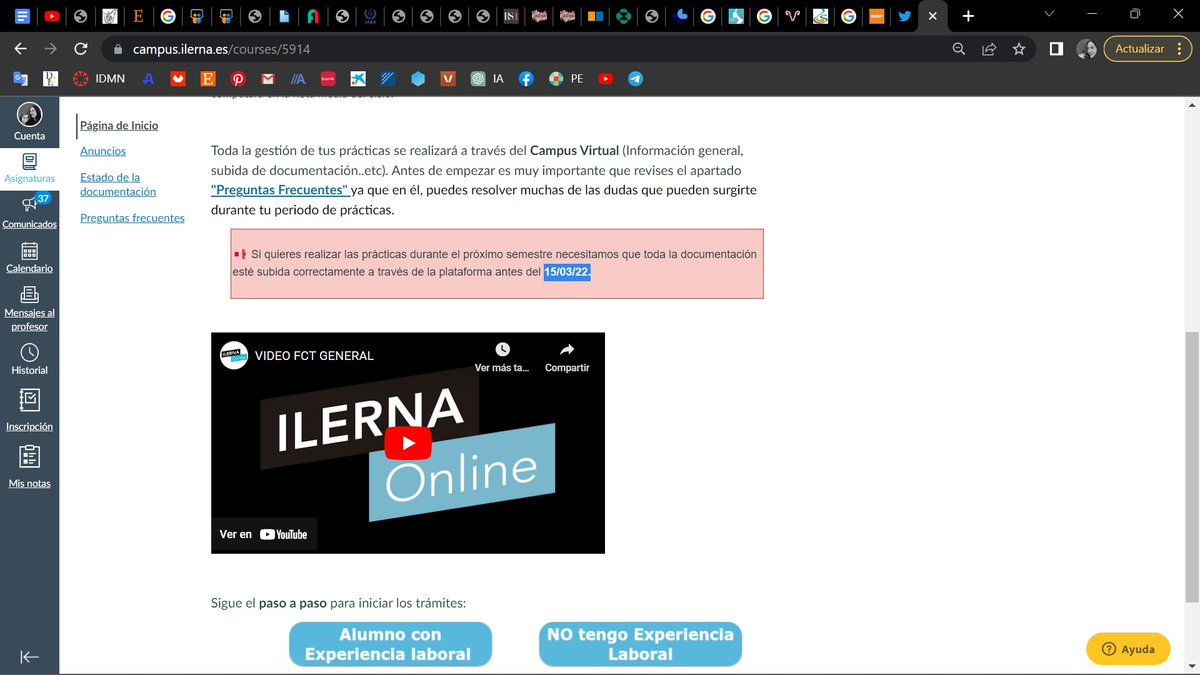The image size is (1200, 675).
Task: Open Ver en YouTube link
Action: coord(264,535)
